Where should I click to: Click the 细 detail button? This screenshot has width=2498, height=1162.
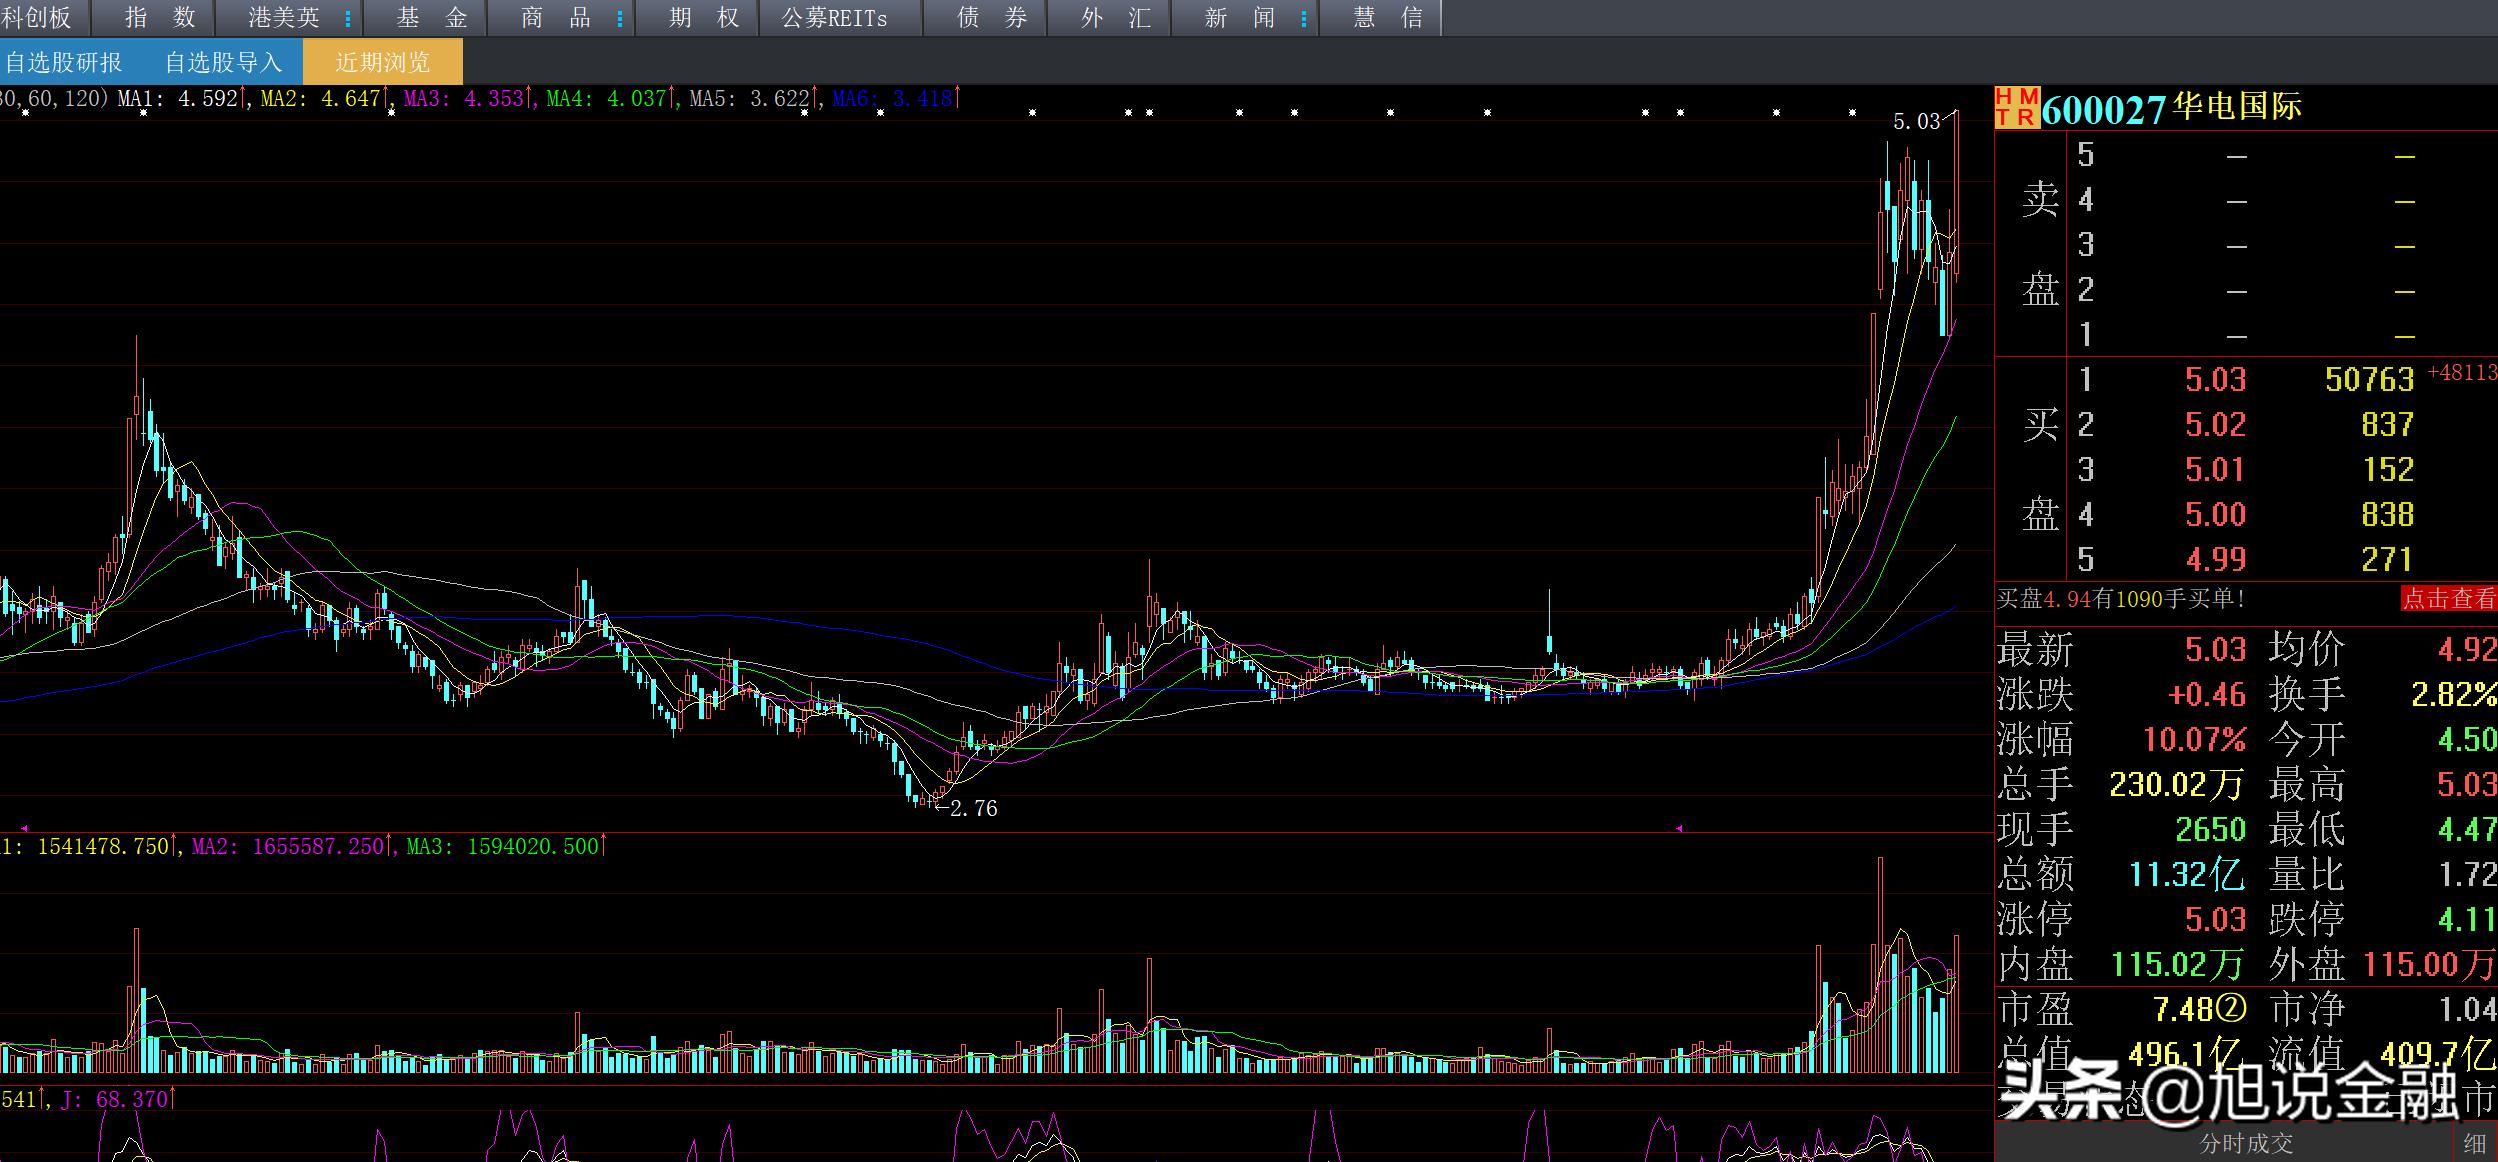point(2474,1143)
